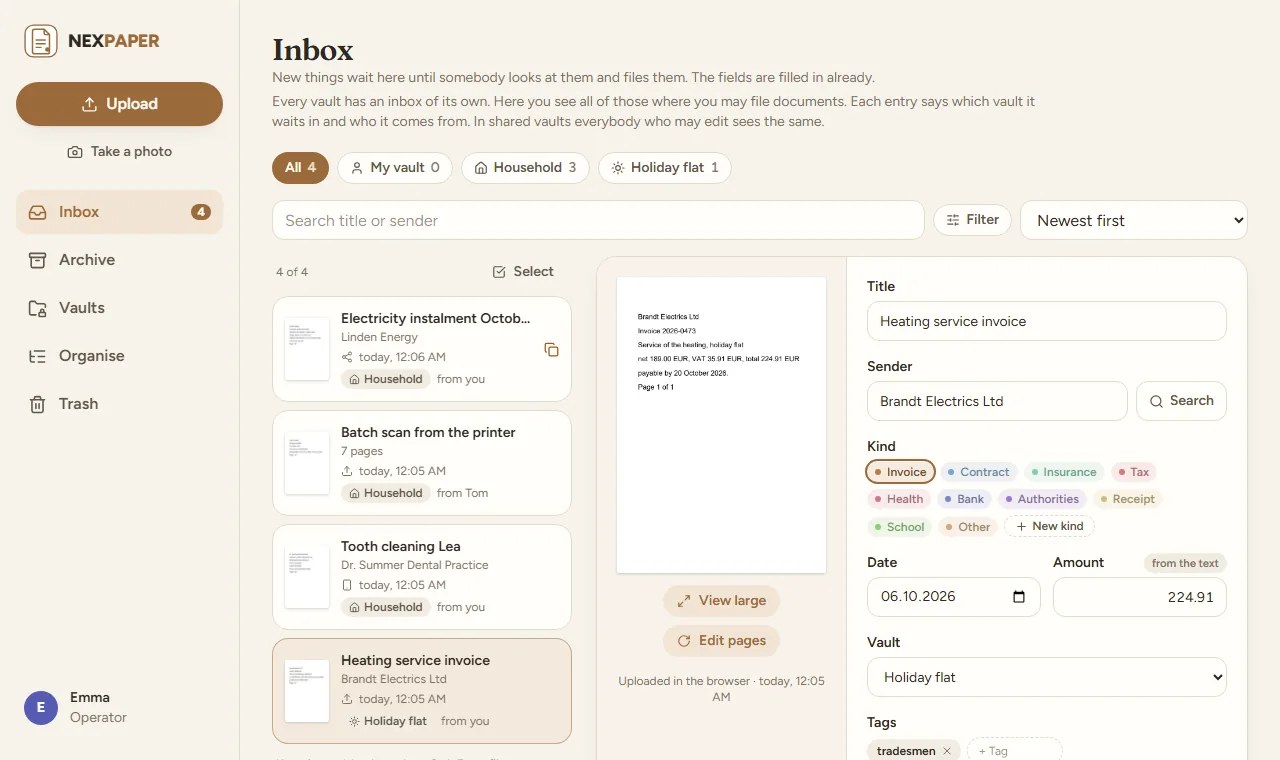Select the Tooth cleaning Lea entry

click(x=422, y=577)
